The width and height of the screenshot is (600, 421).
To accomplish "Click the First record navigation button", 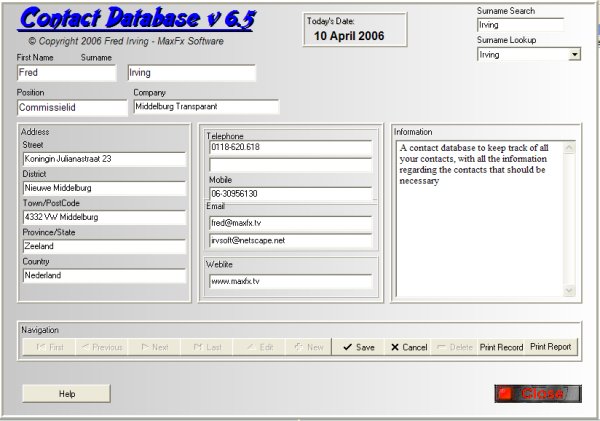I will pos(48,347).
